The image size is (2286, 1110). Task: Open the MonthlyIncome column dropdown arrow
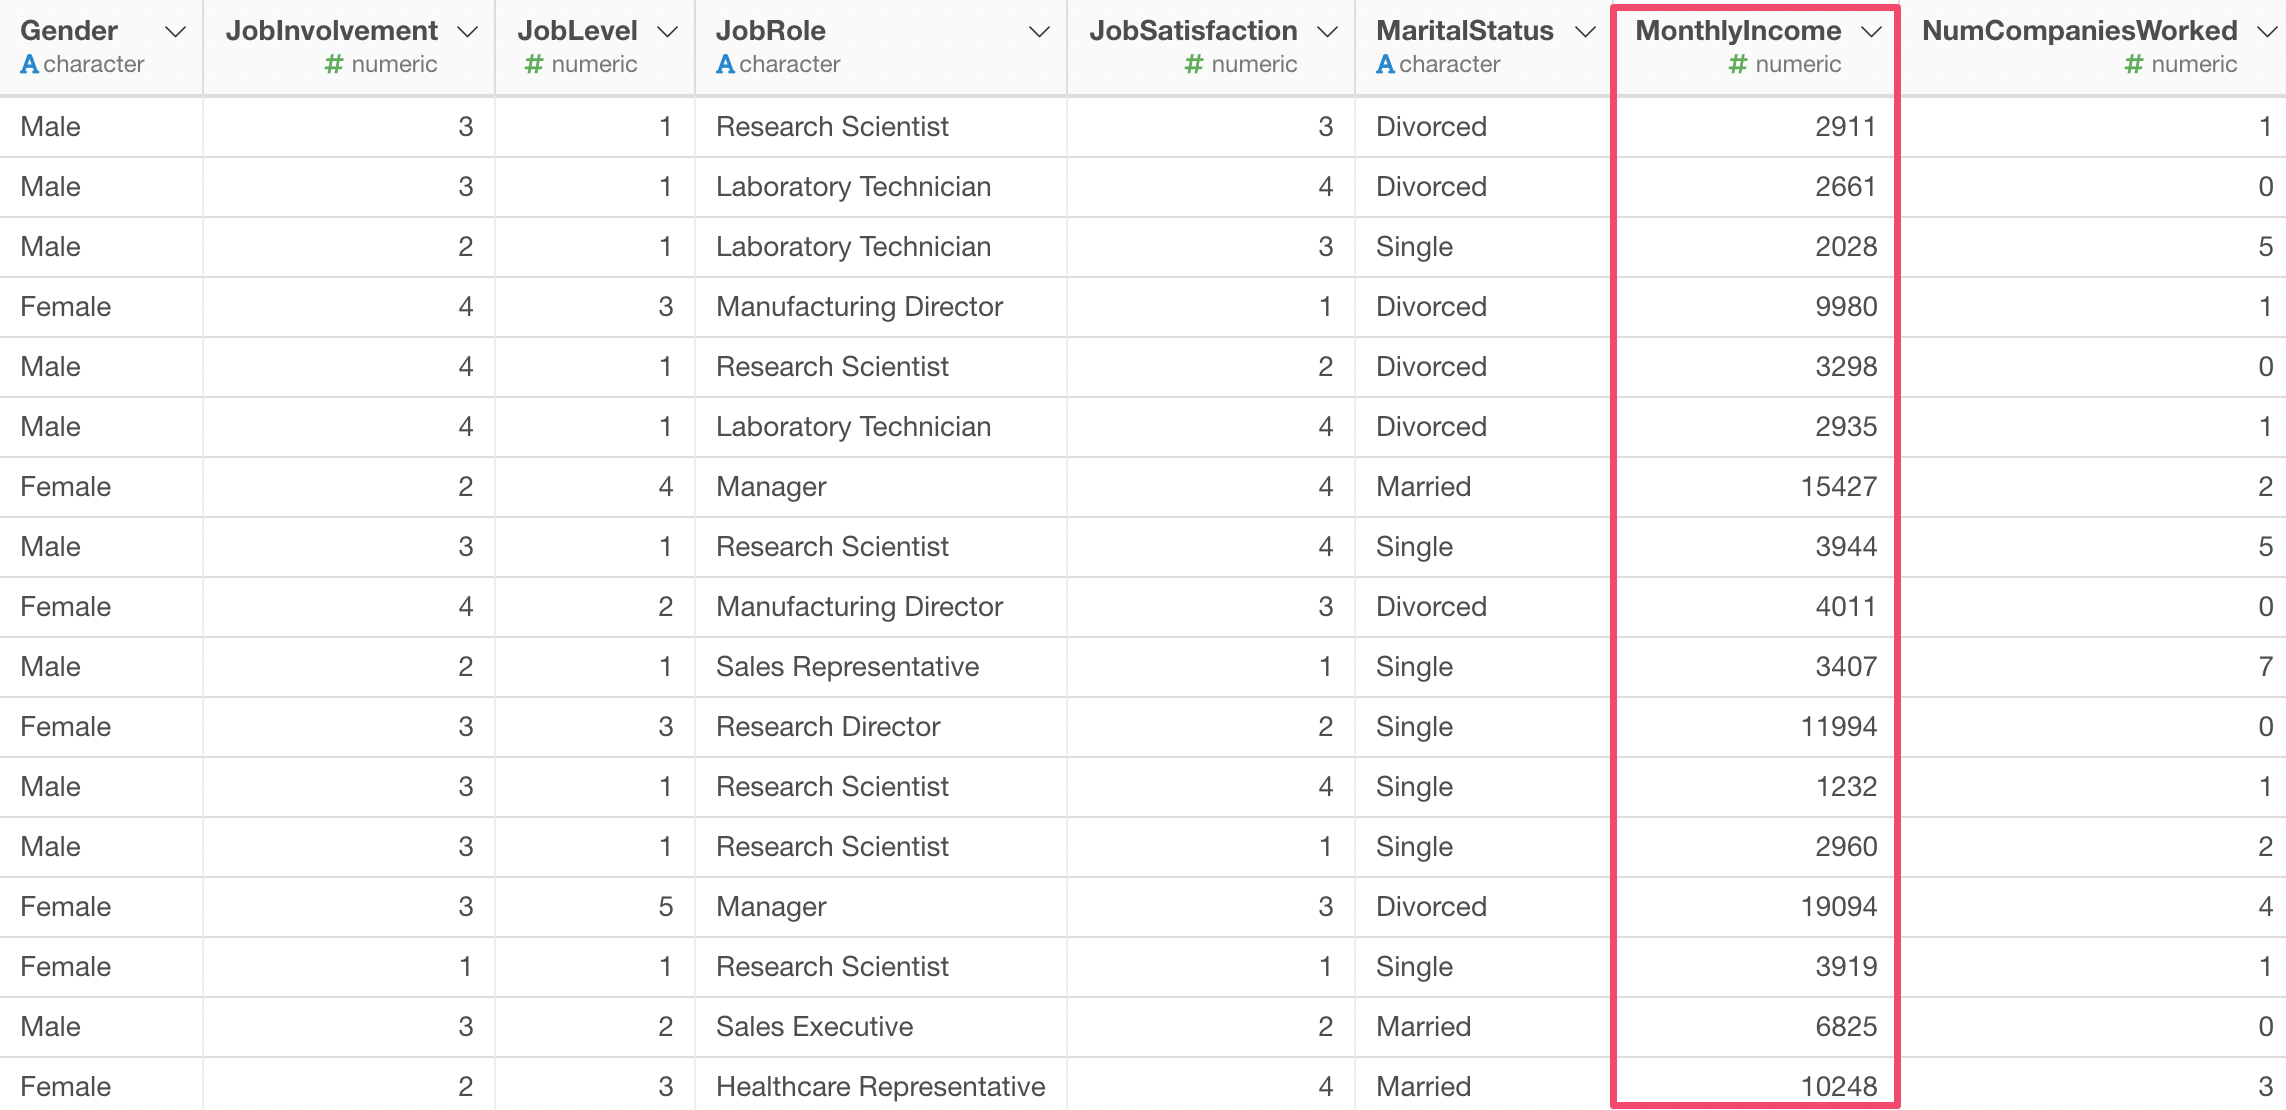tap(1871, 32)
